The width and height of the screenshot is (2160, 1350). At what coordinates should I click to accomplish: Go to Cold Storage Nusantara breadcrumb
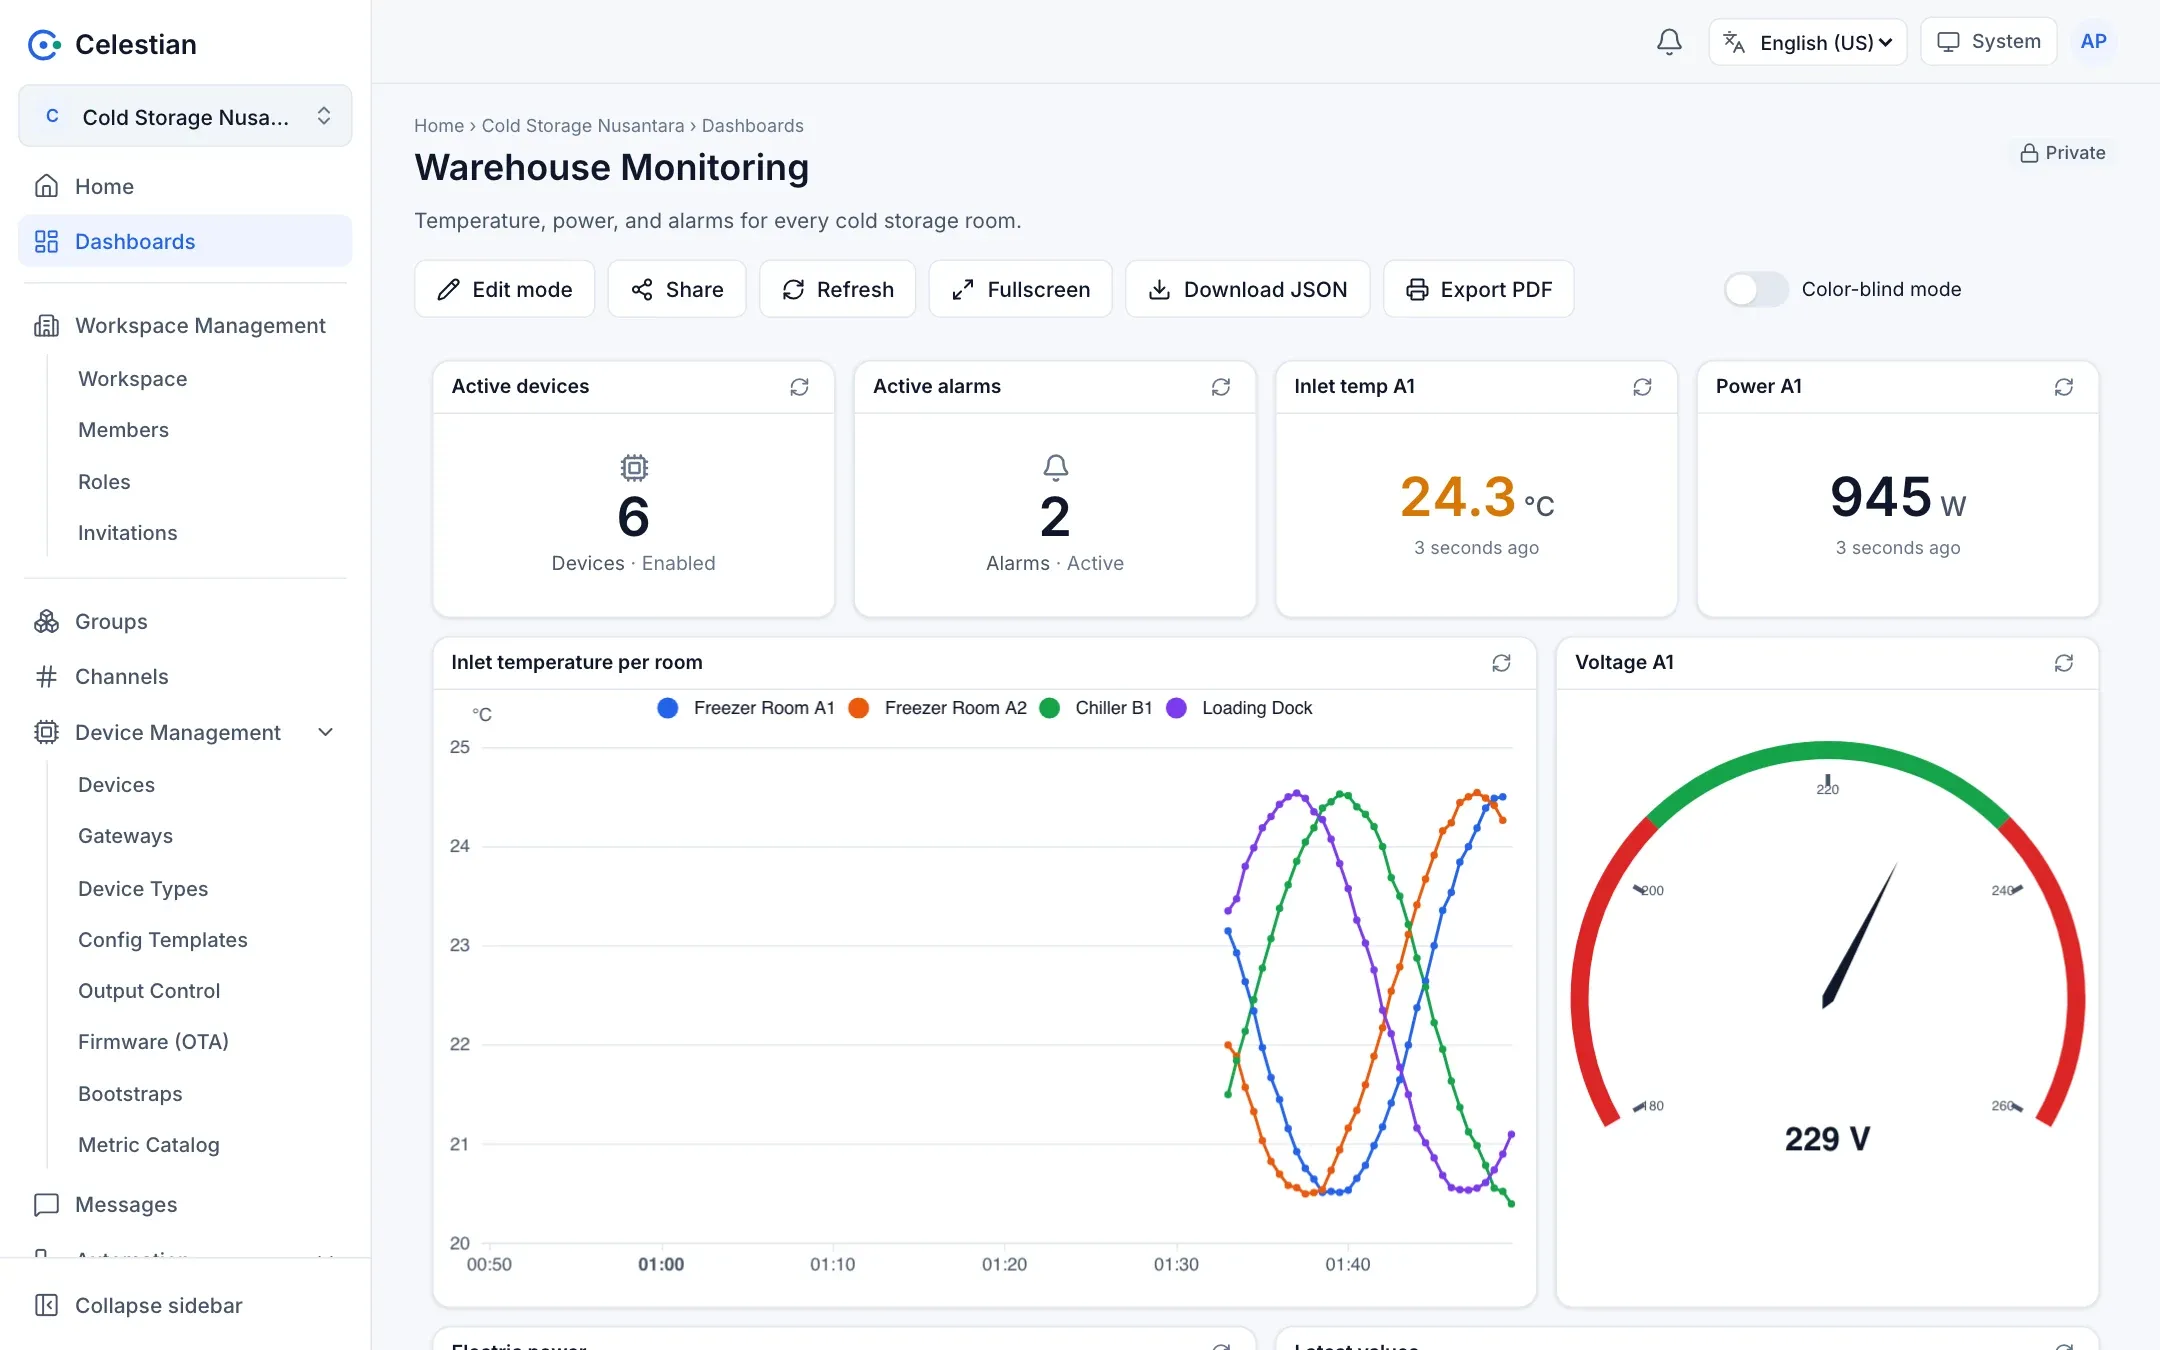pyautogui.click(x=583, y=126)
